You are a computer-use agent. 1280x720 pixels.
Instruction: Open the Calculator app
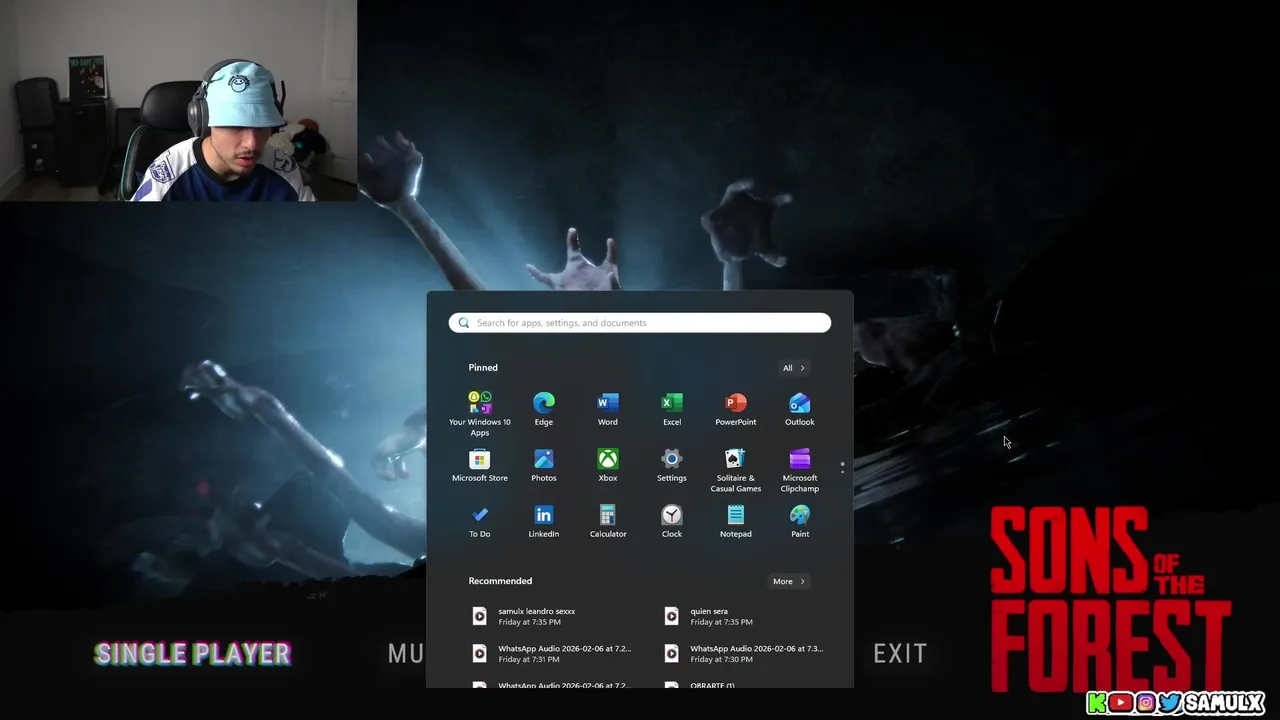(608, 521)
